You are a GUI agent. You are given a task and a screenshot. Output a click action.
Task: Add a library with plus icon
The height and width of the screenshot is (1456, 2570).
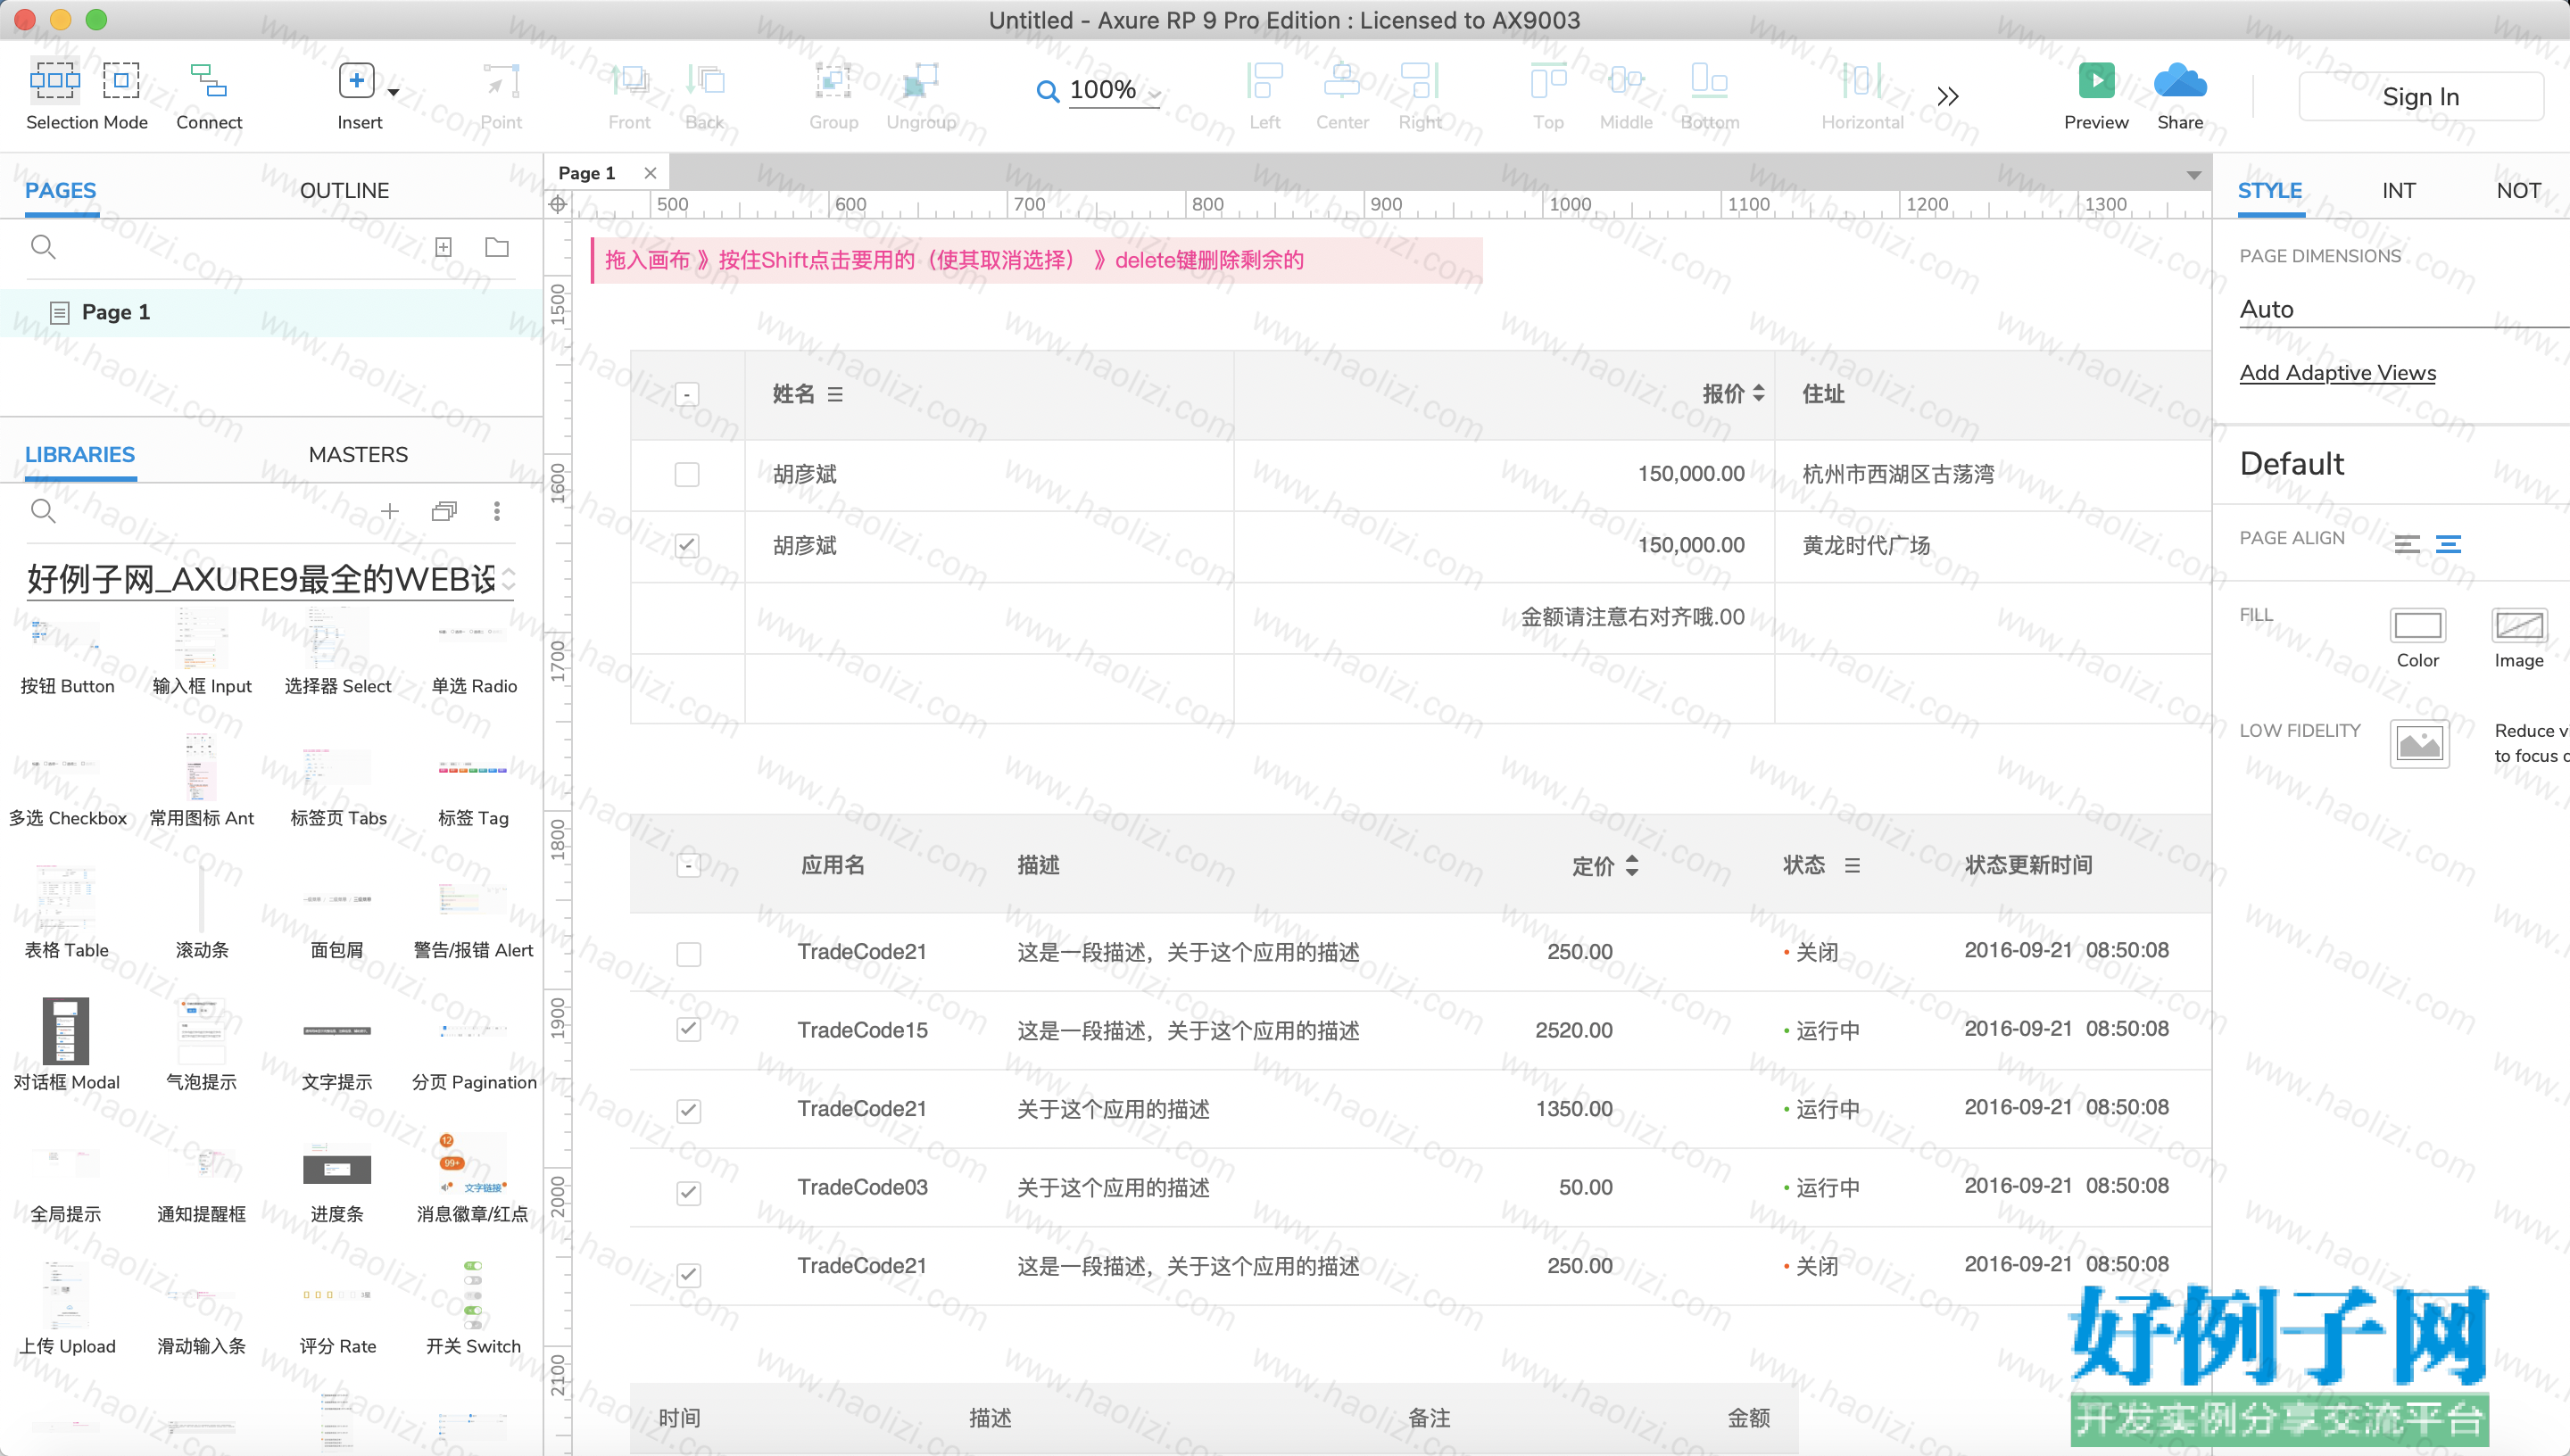coord(390,511)
